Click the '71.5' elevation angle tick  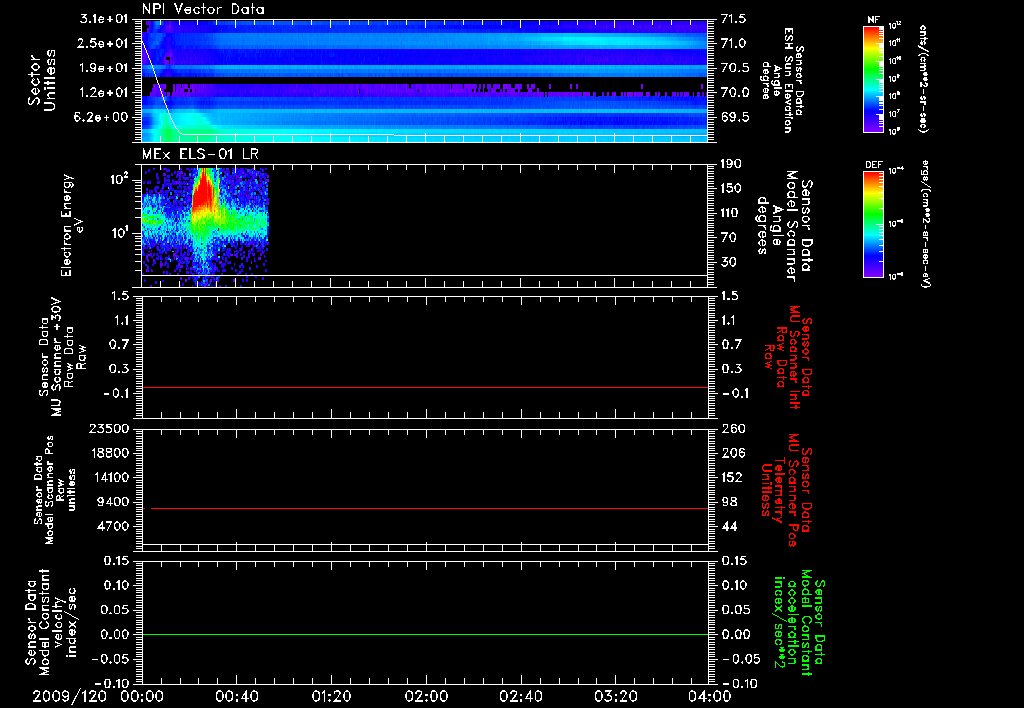tap(734, 18)
